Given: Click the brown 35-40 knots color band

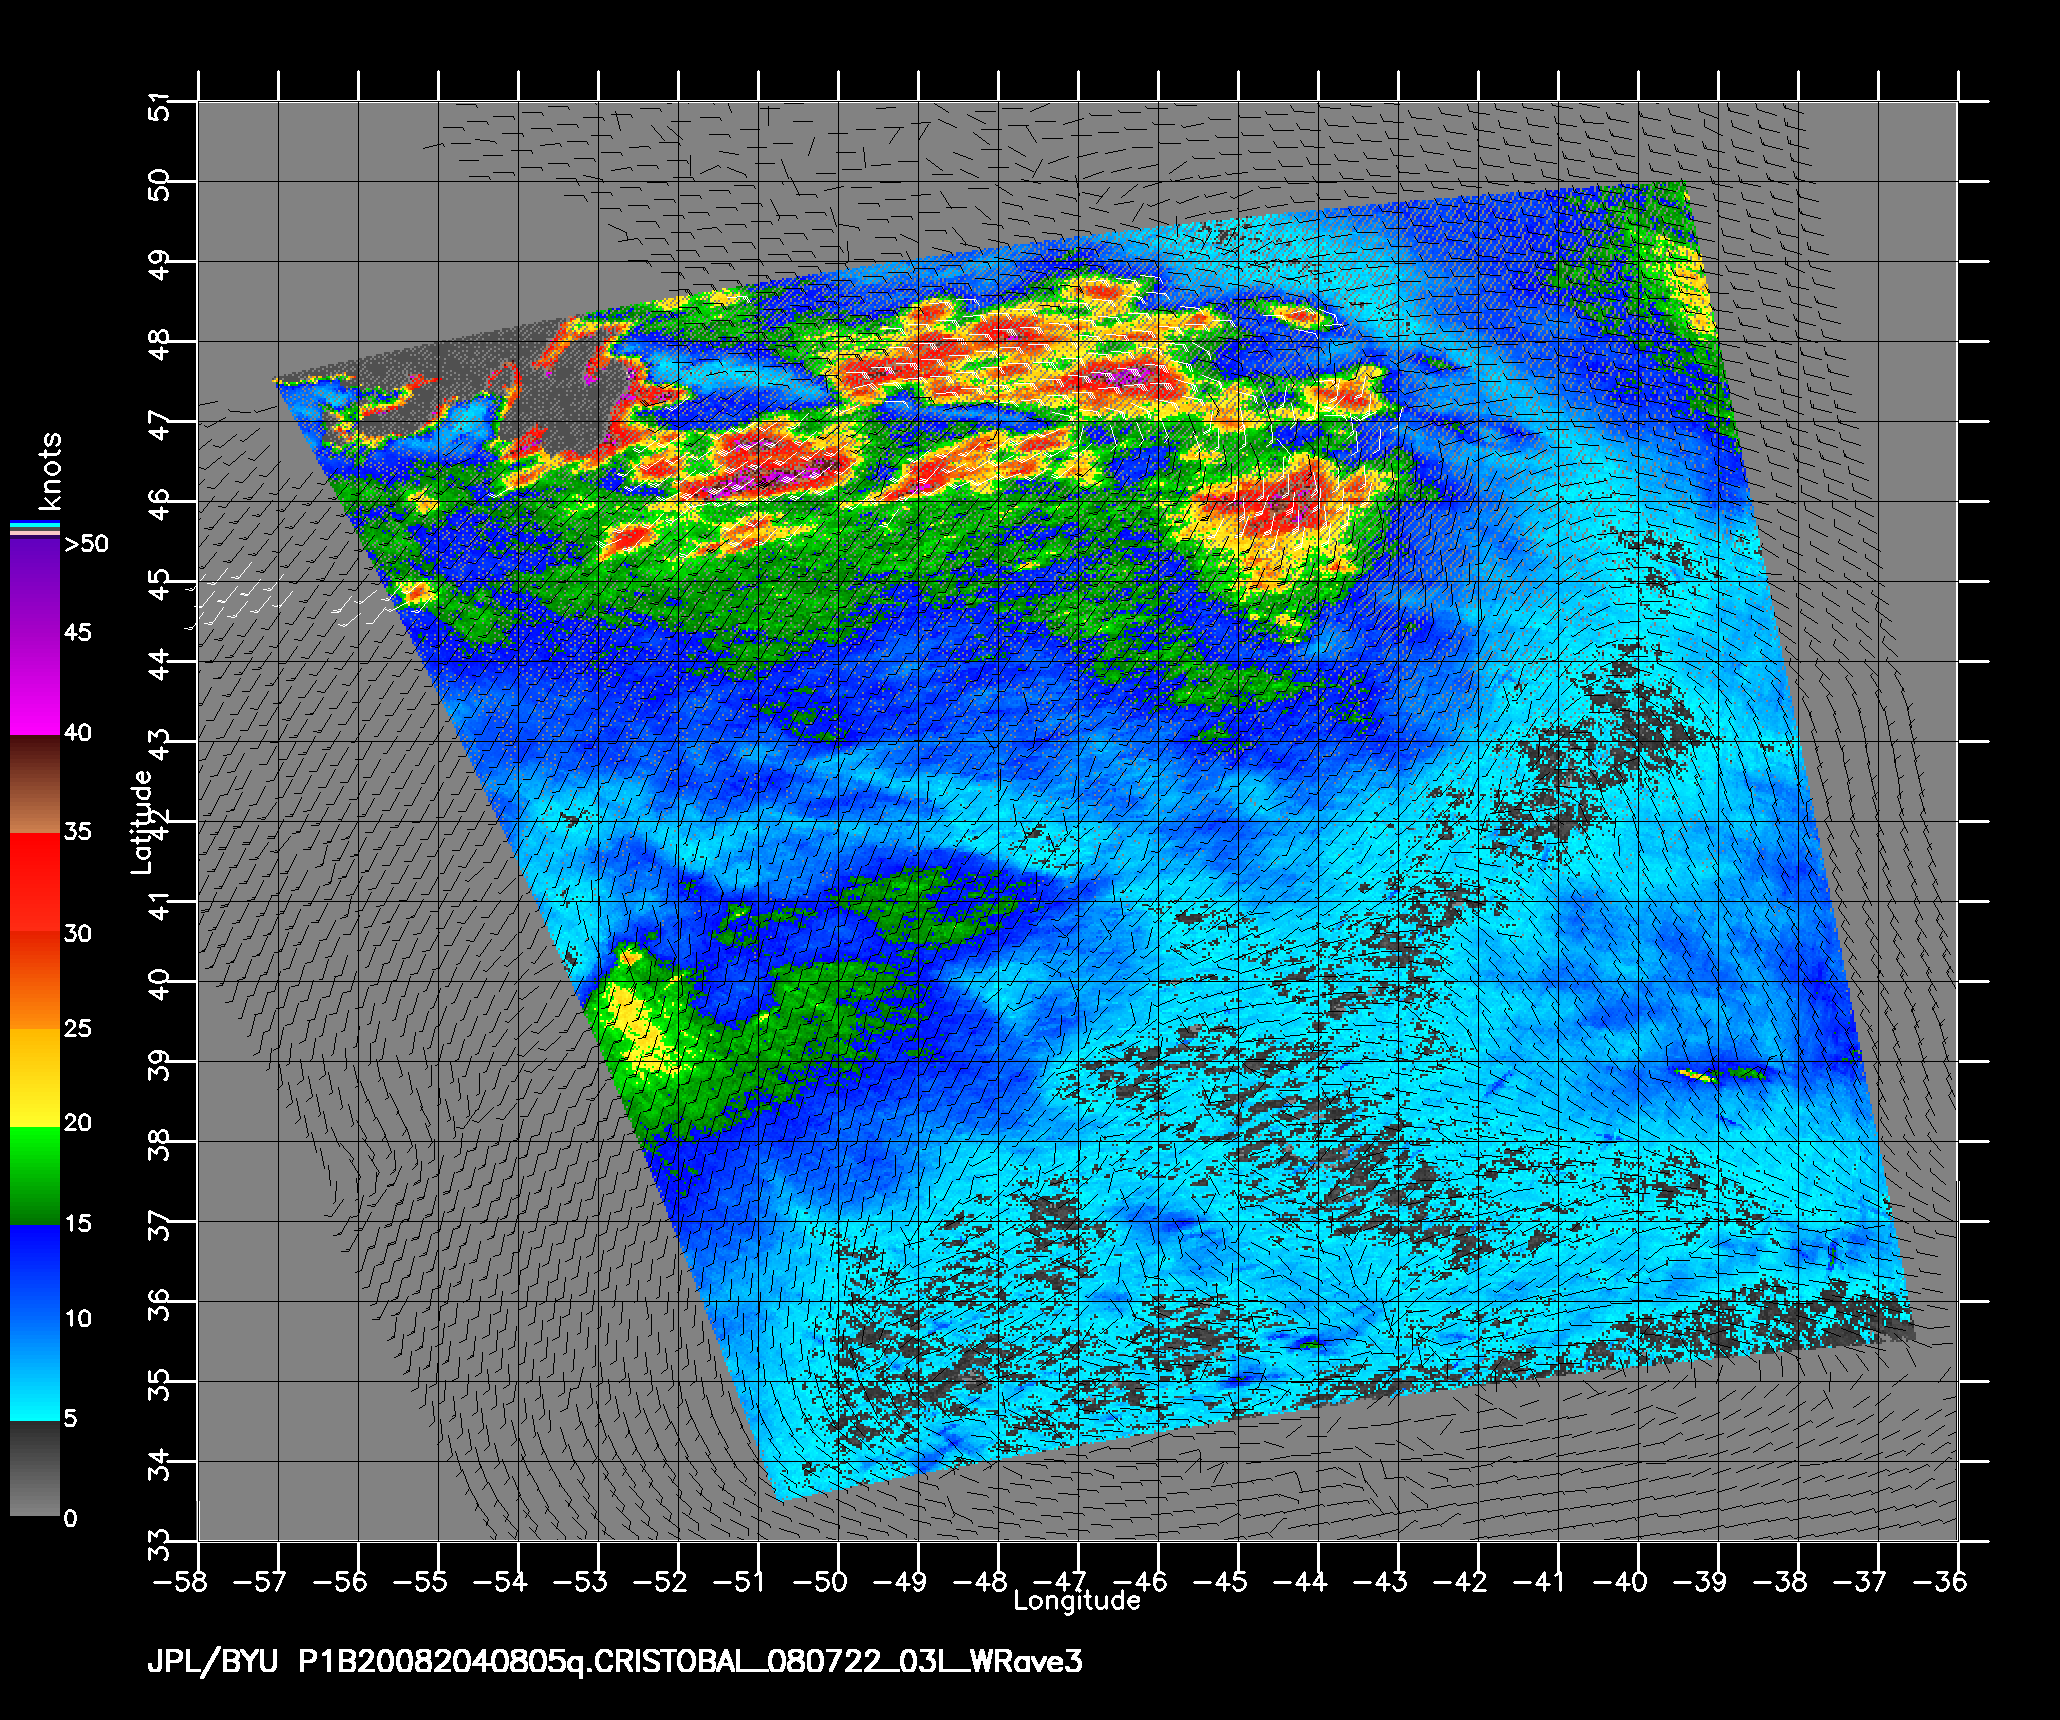Looking at the screenshot, I should point(34,784).
